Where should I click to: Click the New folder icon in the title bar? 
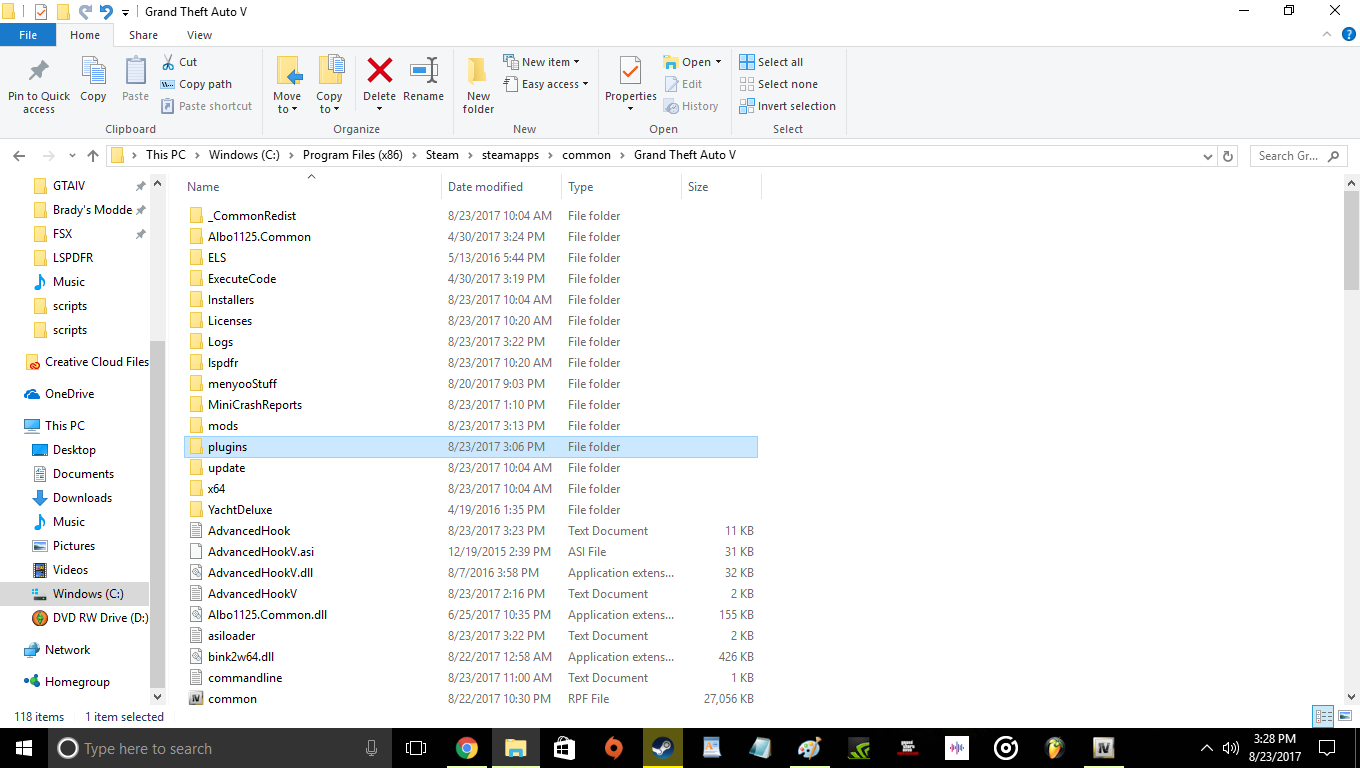(x=63, y=12)
